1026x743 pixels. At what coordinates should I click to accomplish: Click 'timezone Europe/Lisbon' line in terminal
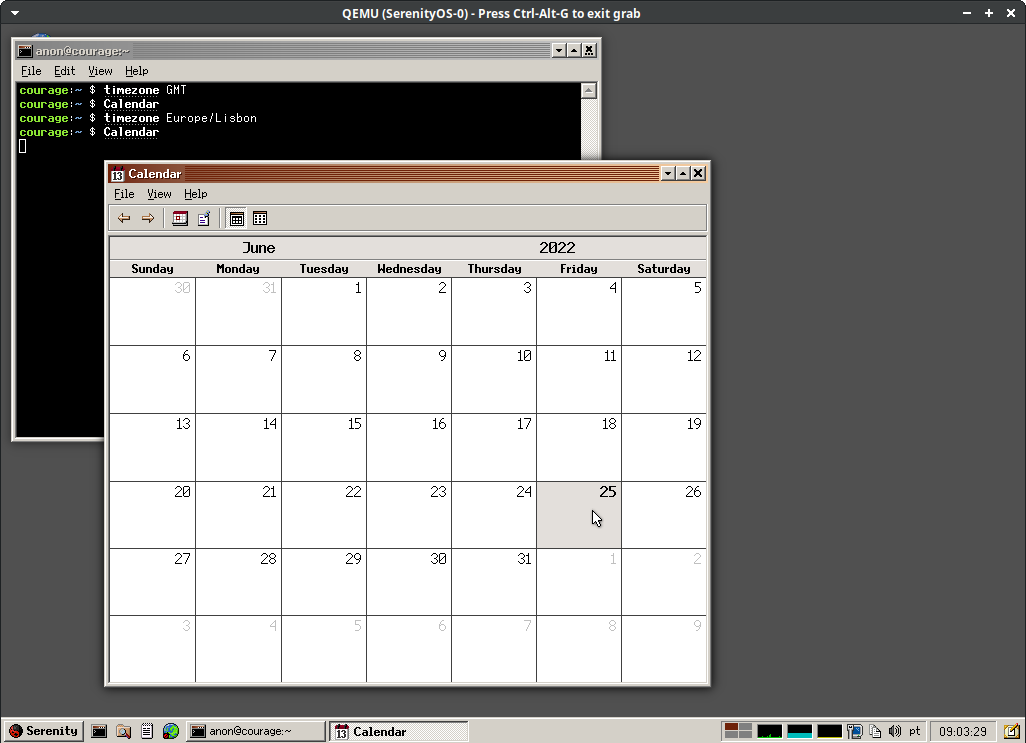[180, 118]
